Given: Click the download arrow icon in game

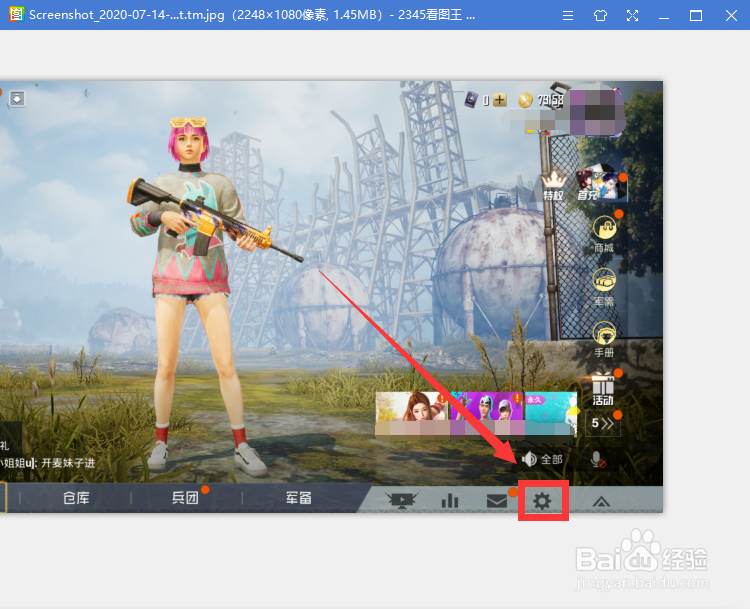Looking at the screenshot, I should 17,99.
